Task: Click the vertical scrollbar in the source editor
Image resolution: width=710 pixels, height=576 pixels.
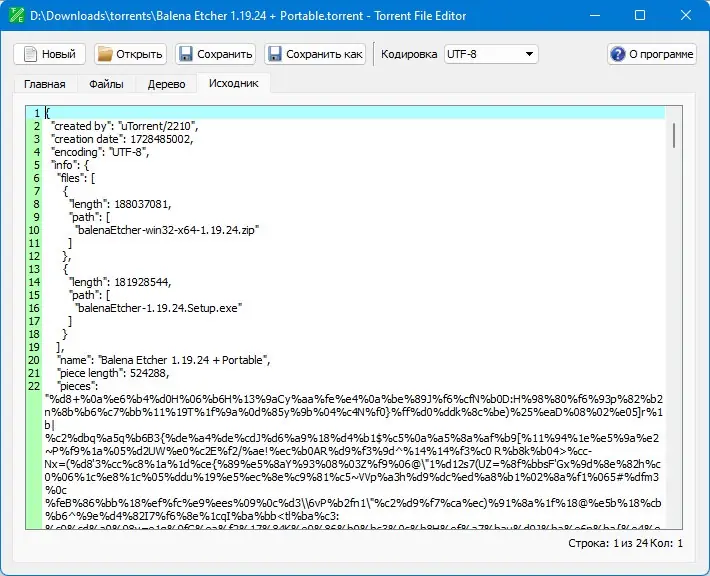Action: (x=674, y=135)
